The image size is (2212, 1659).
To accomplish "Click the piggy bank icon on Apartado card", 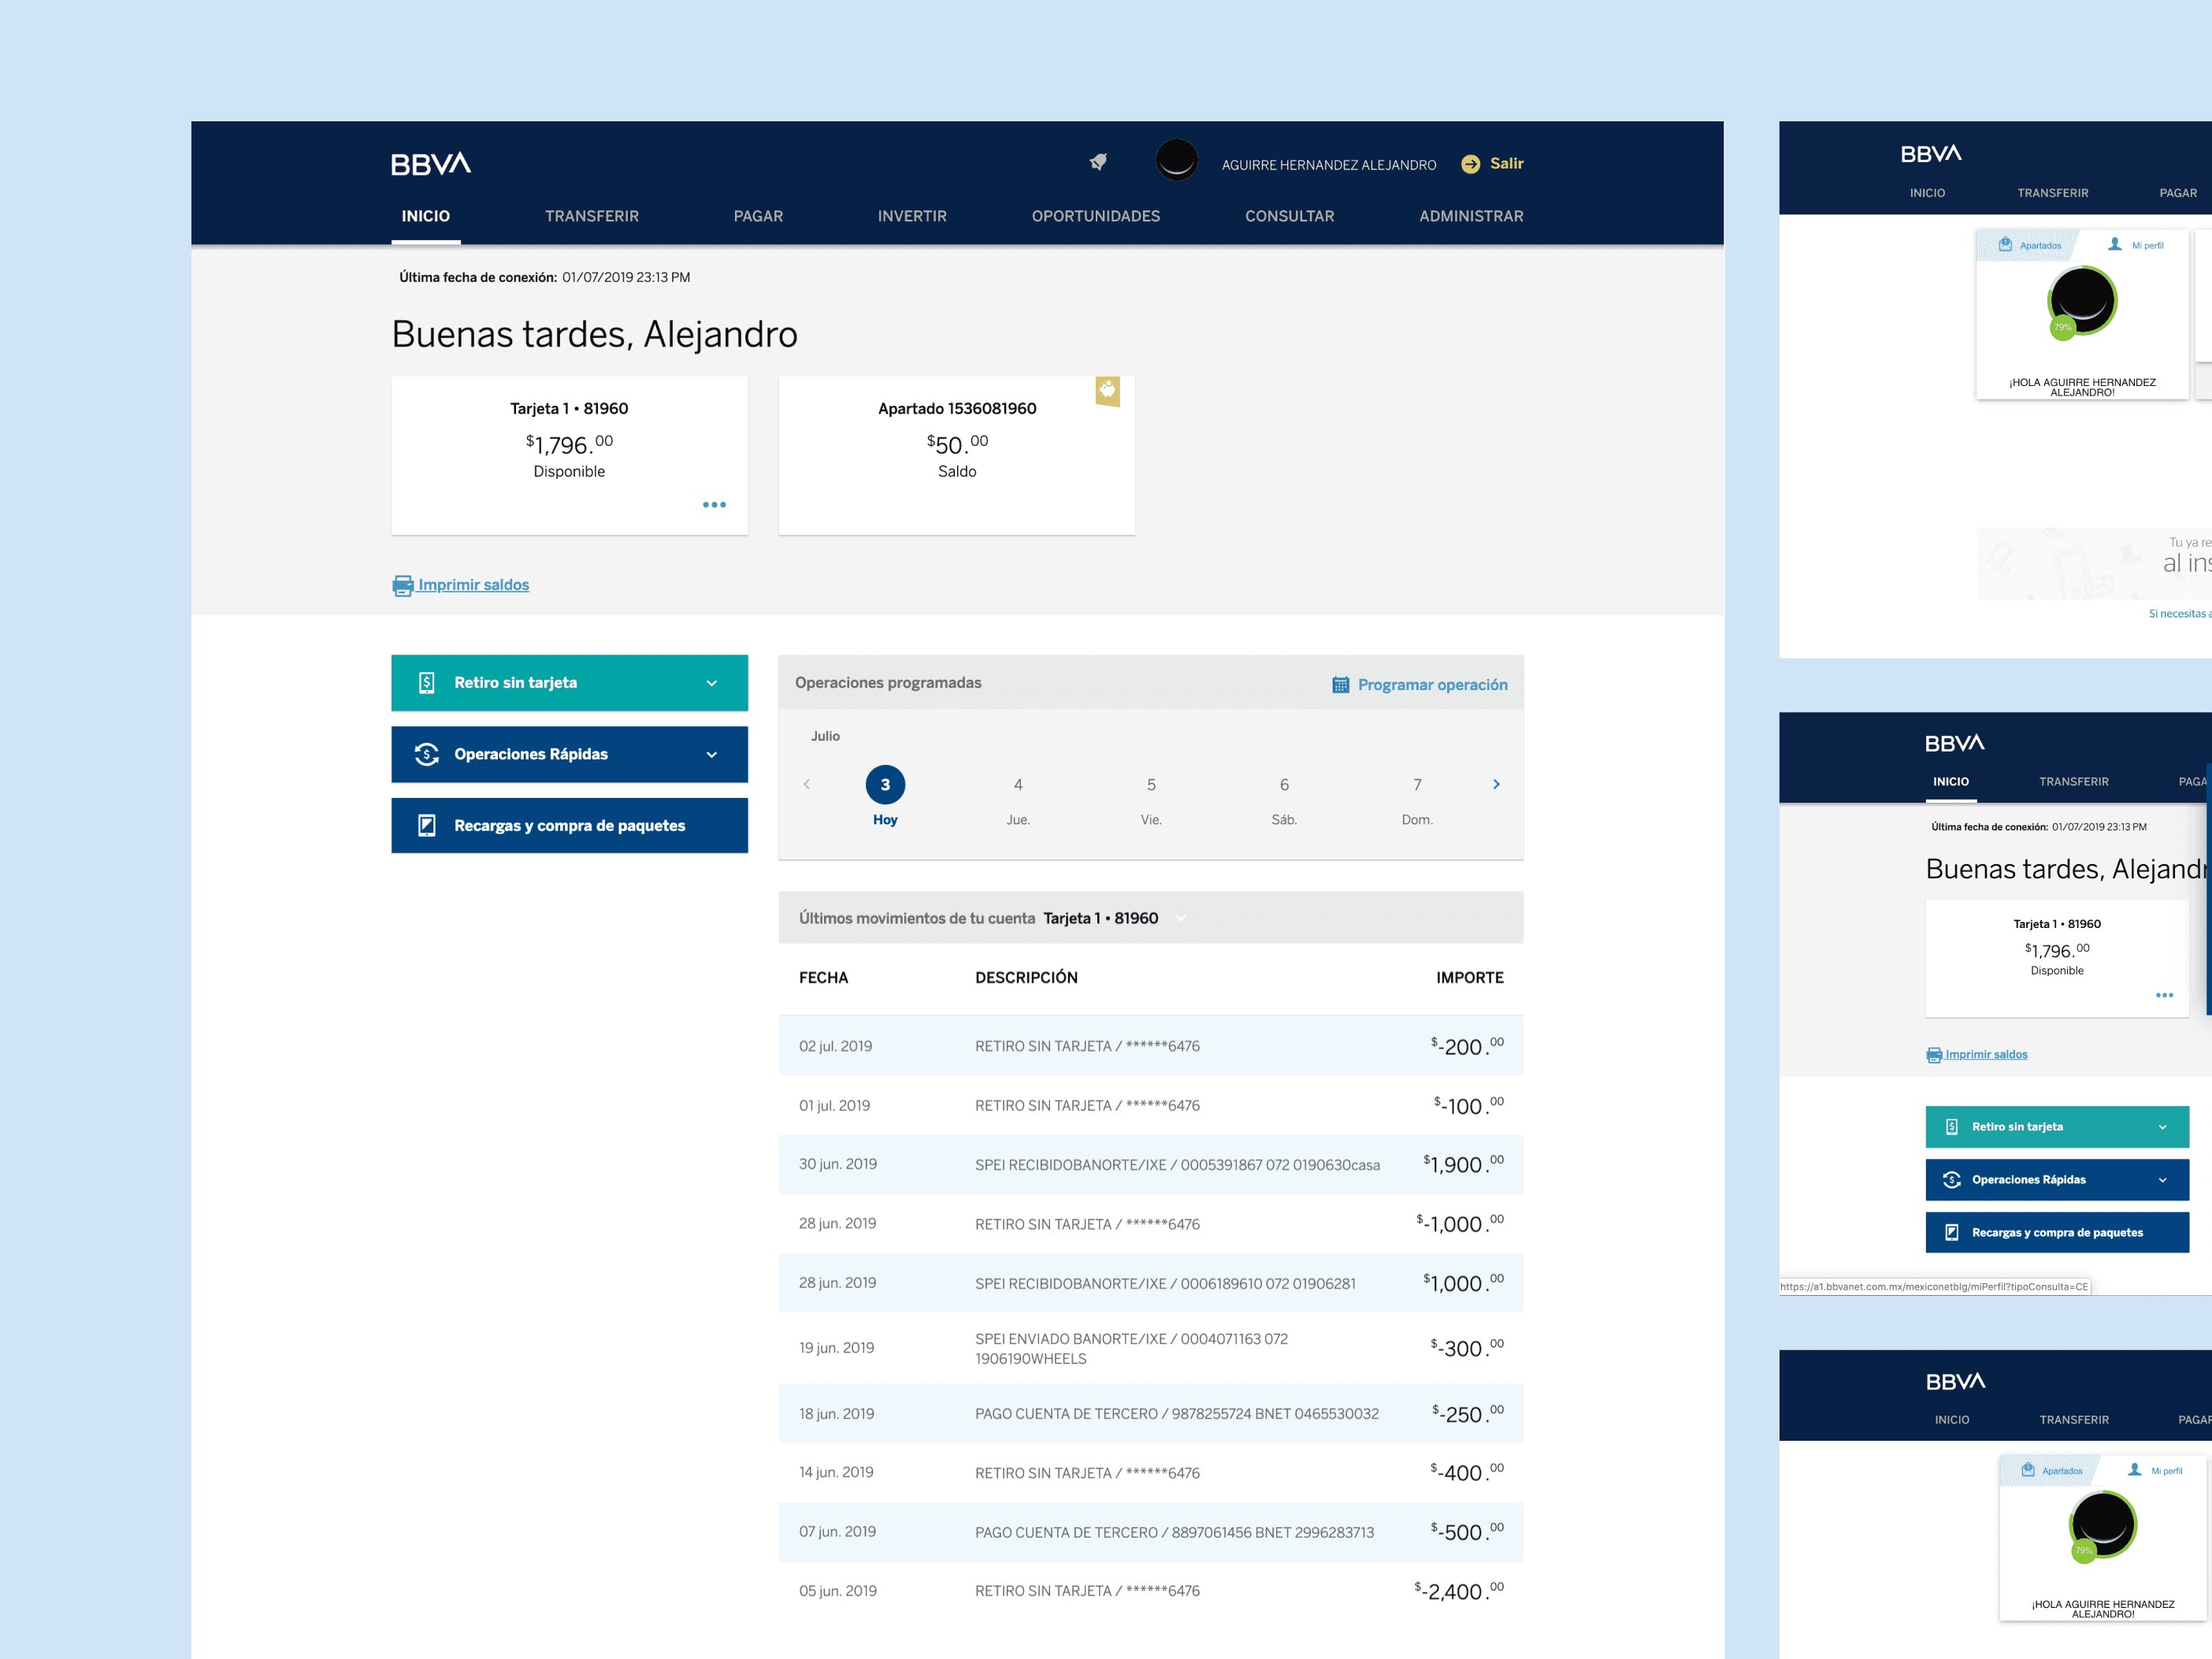I will [x=1107, y=390].
